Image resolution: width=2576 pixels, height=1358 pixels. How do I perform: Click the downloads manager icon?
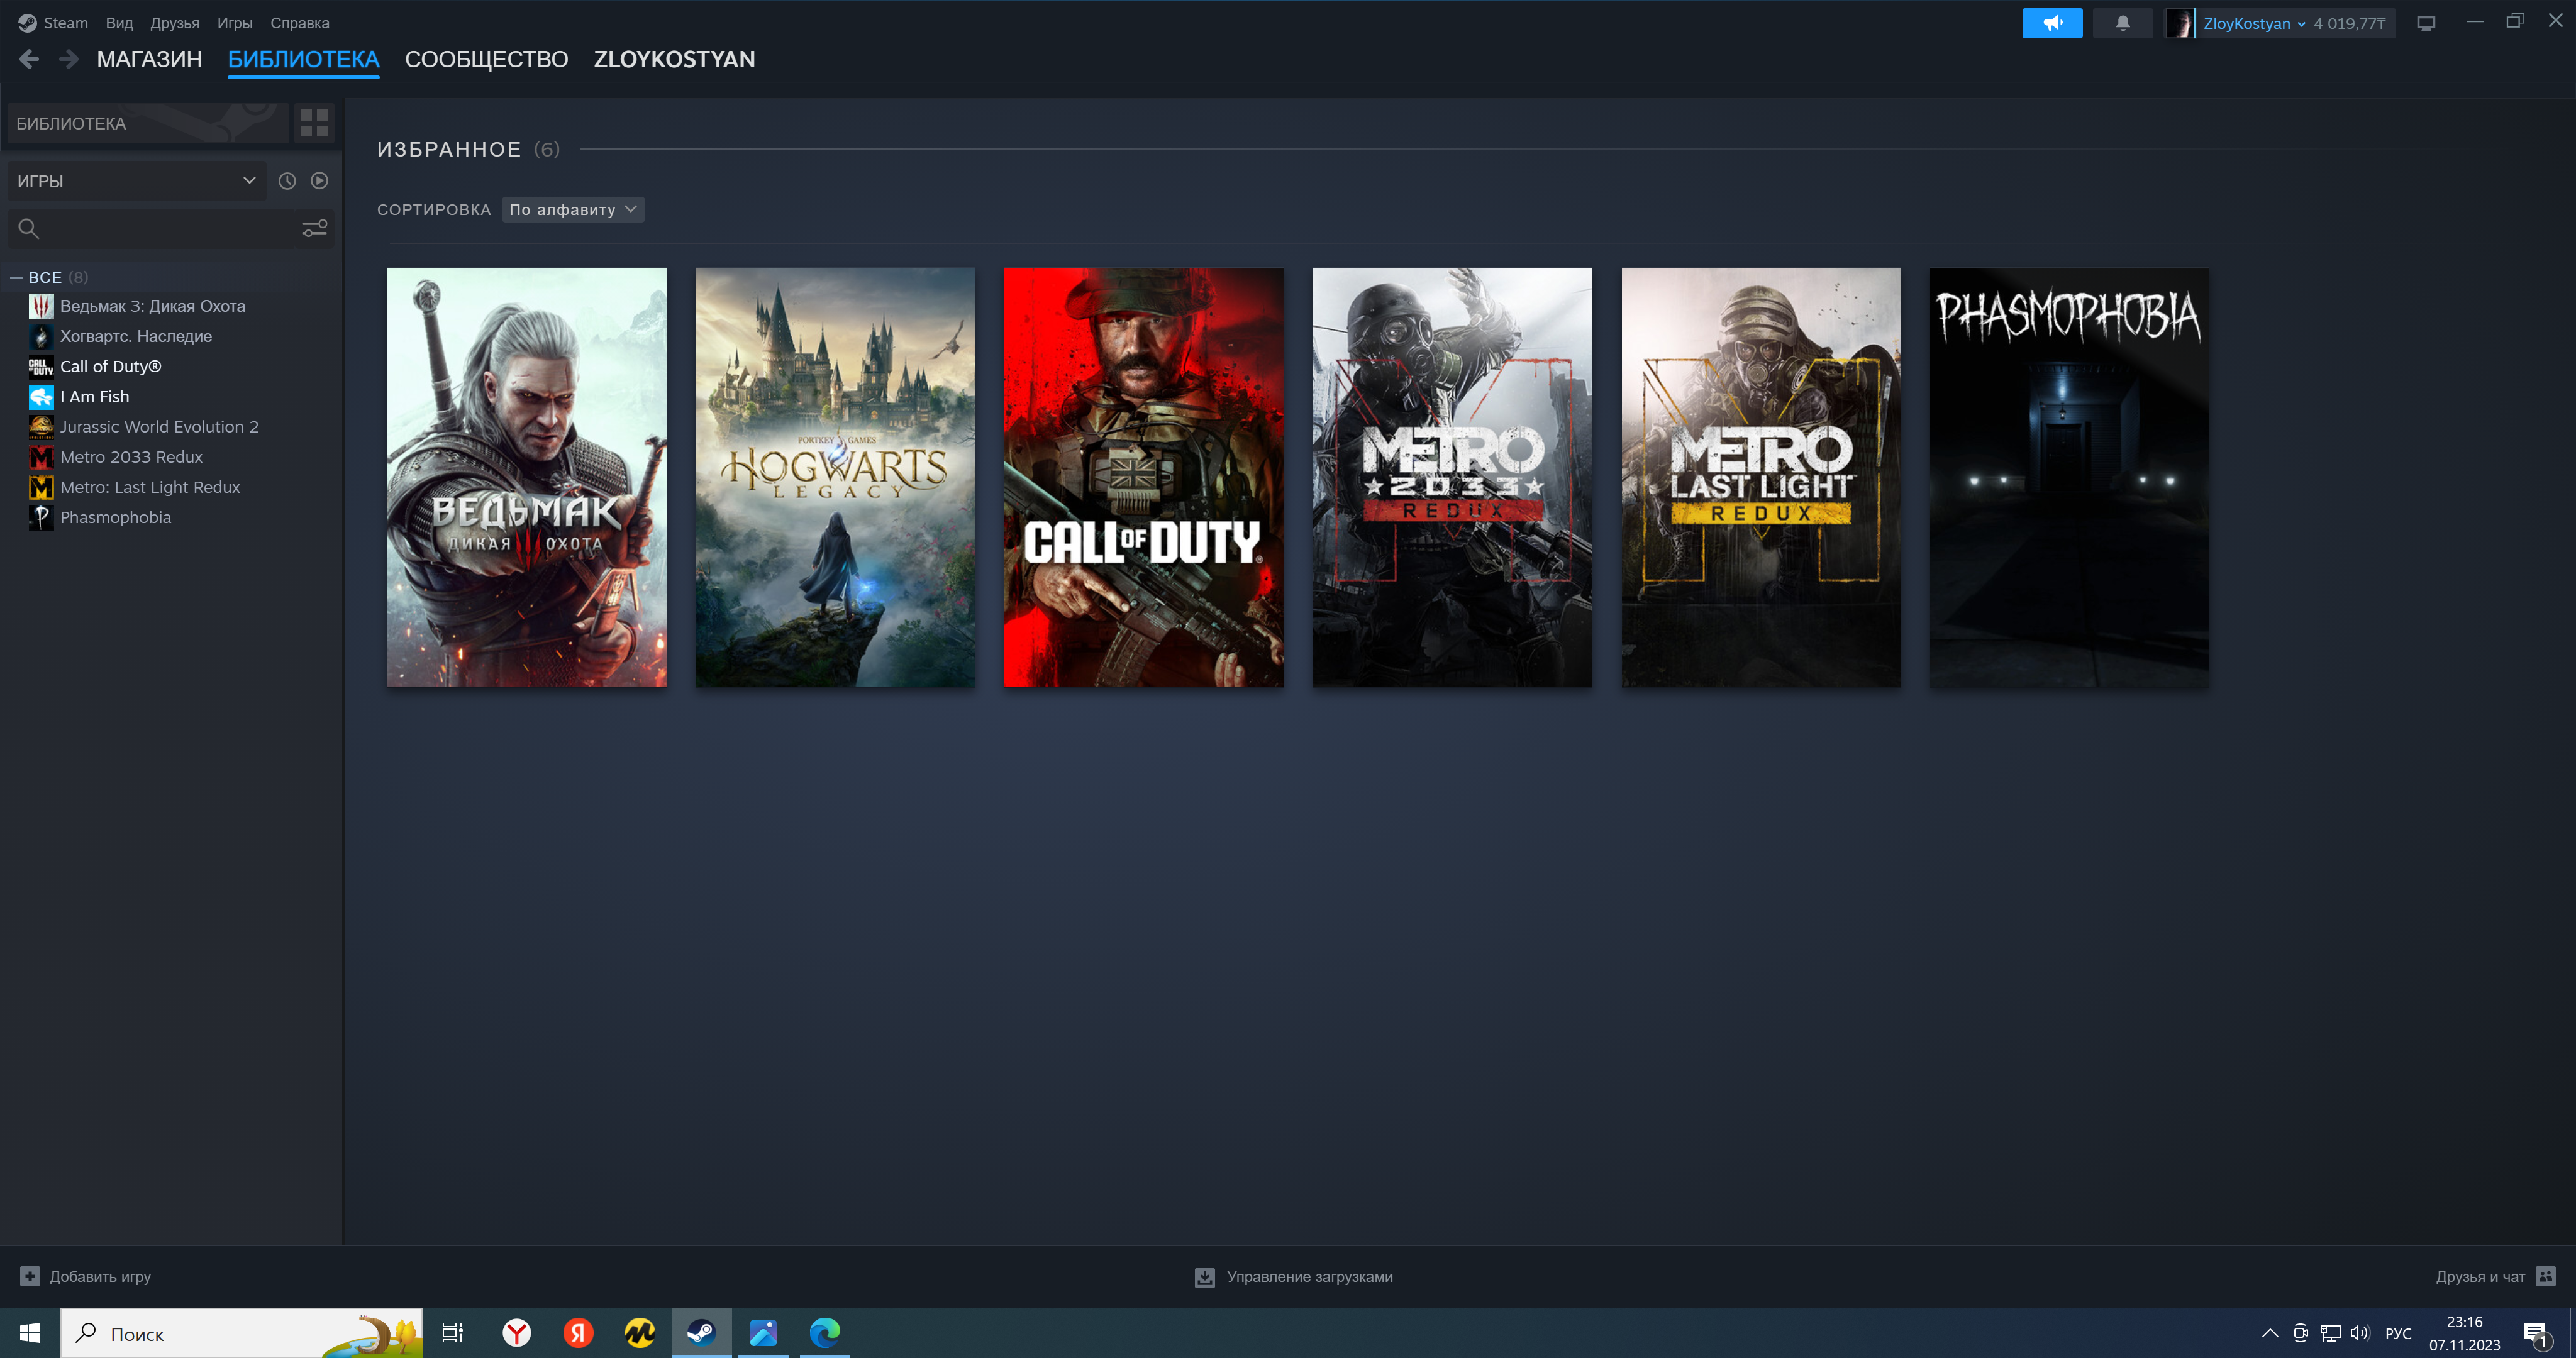pyautogui.click(x=1204, y=1277)
